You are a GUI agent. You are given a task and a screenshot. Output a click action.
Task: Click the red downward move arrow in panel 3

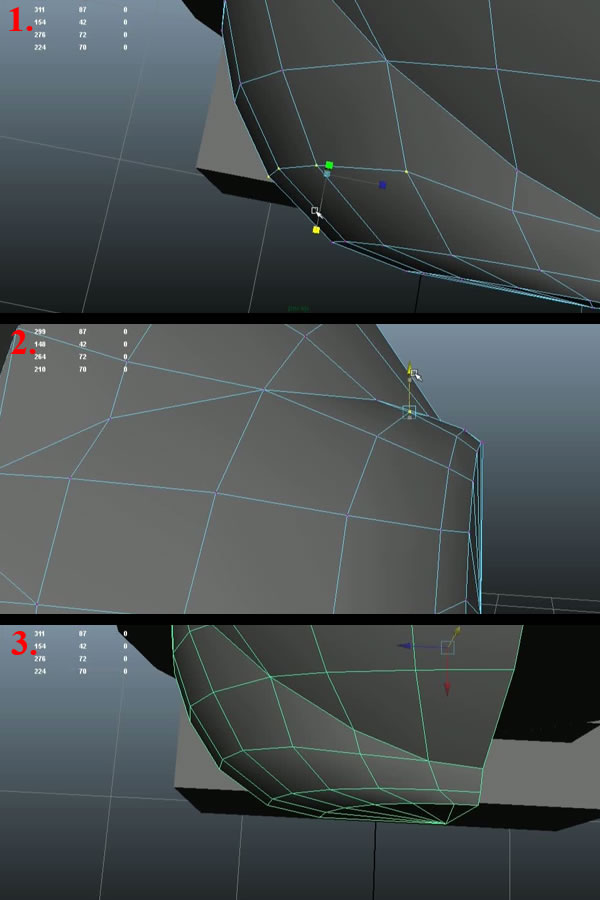[447, 688]
